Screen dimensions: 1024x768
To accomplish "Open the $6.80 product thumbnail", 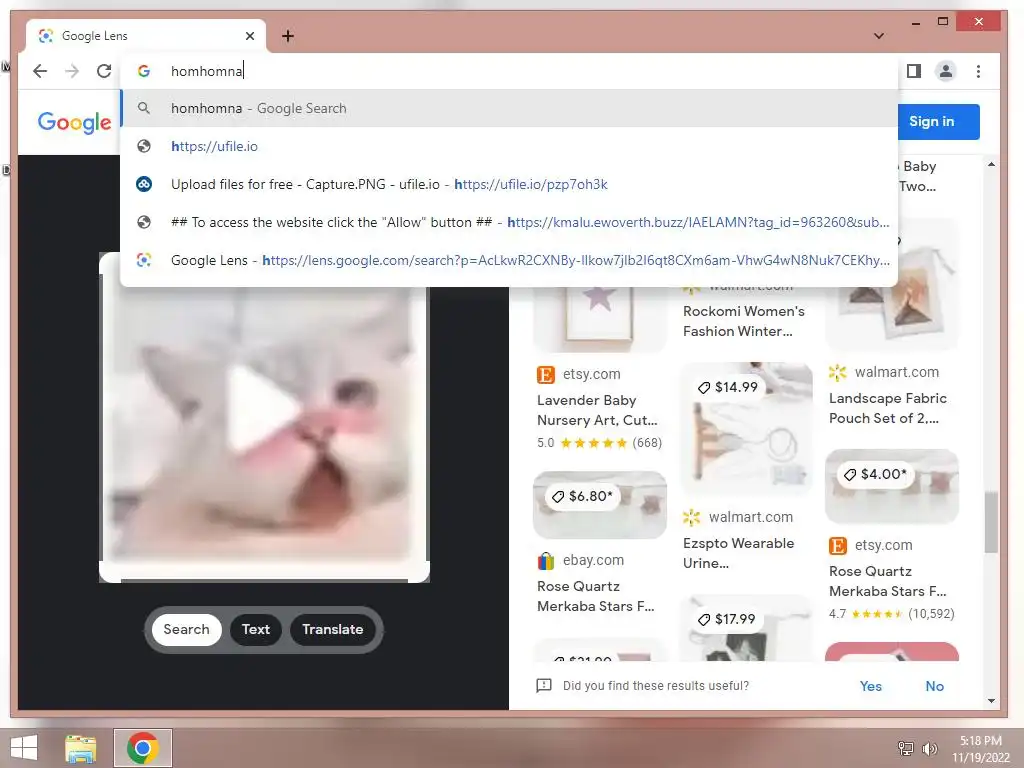I will 600,505.
